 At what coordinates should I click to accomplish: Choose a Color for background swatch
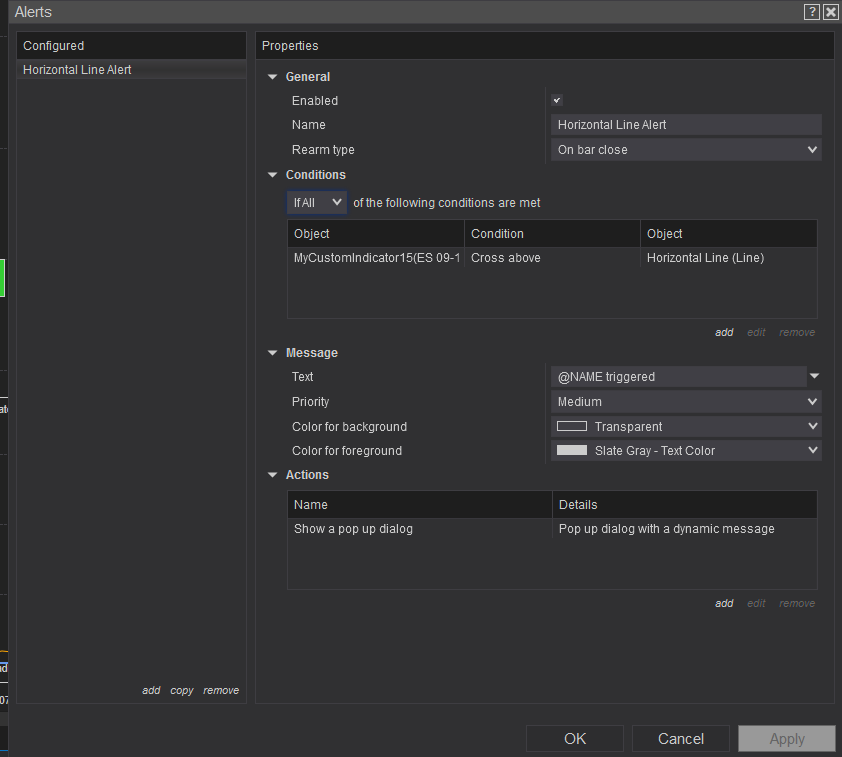(x=686, y=427)
